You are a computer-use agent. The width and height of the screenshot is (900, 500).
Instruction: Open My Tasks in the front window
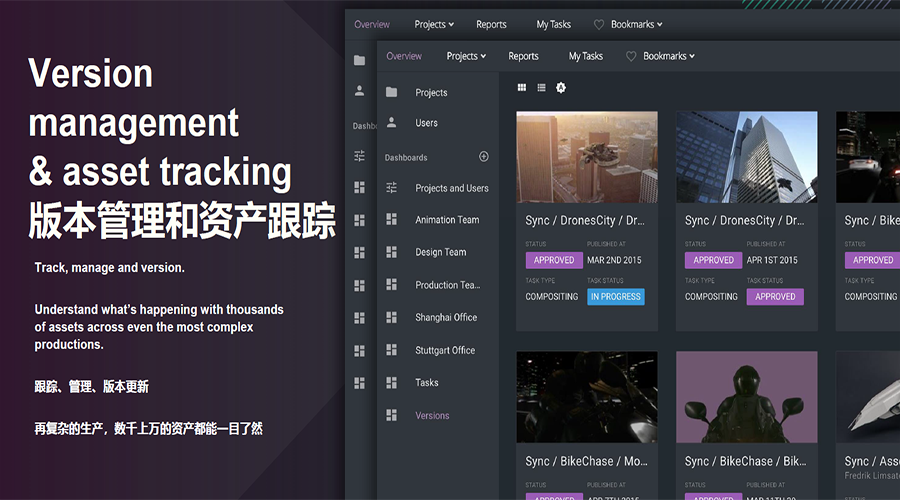coord(585,56)
